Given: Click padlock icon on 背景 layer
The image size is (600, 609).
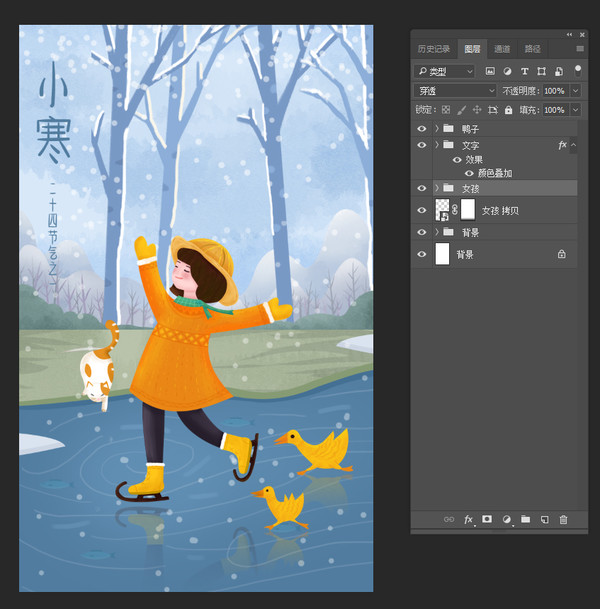Looking at the screenshot, I should [562, 254].
